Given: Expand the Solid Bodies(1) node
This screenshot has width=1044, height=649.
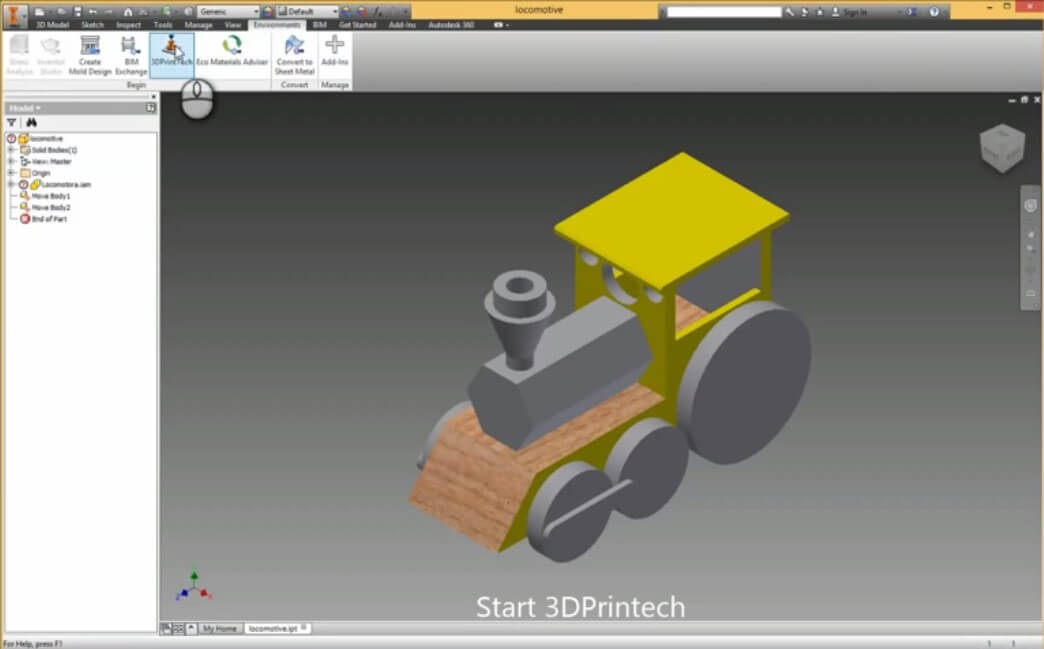Looking at the screenshot, I should click(x=11, y=150).
